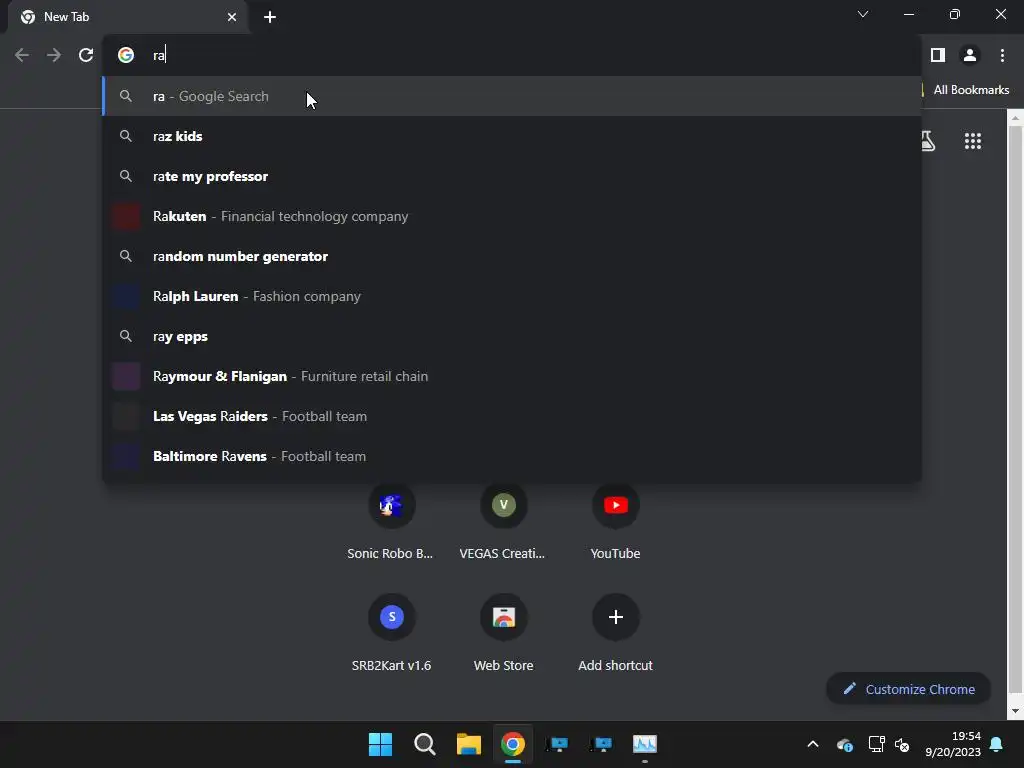The image size is (1024, 768).
Task: Show hidden system tray icons
Action: click(x=812, y=744)
